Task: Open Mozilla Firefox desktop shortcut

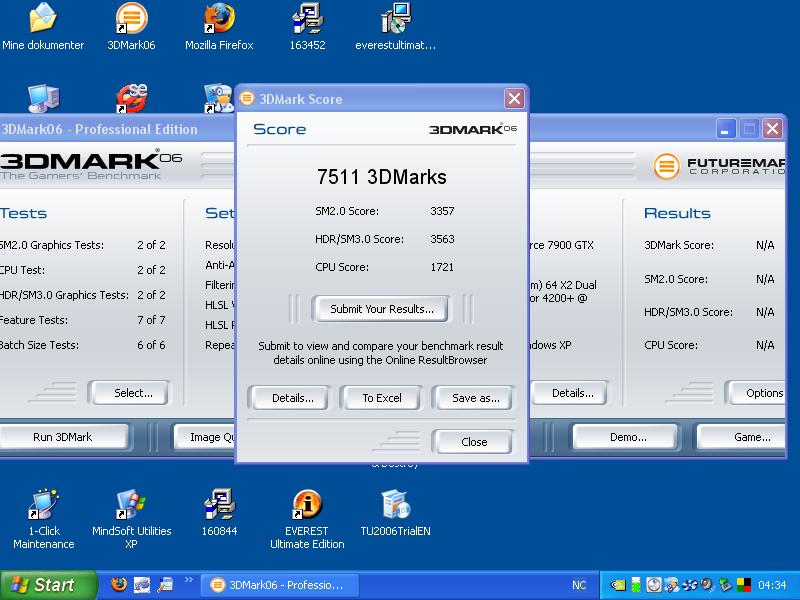Action: [219, 27]
